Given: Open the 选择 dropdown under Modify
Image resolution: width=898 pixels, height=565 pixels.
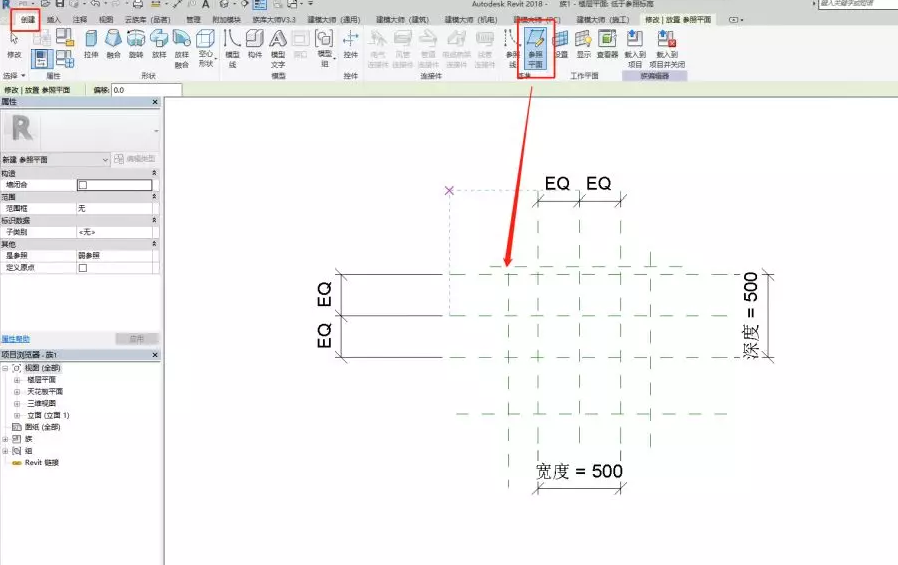Looking at the screenshot, I should click(14, 76).
